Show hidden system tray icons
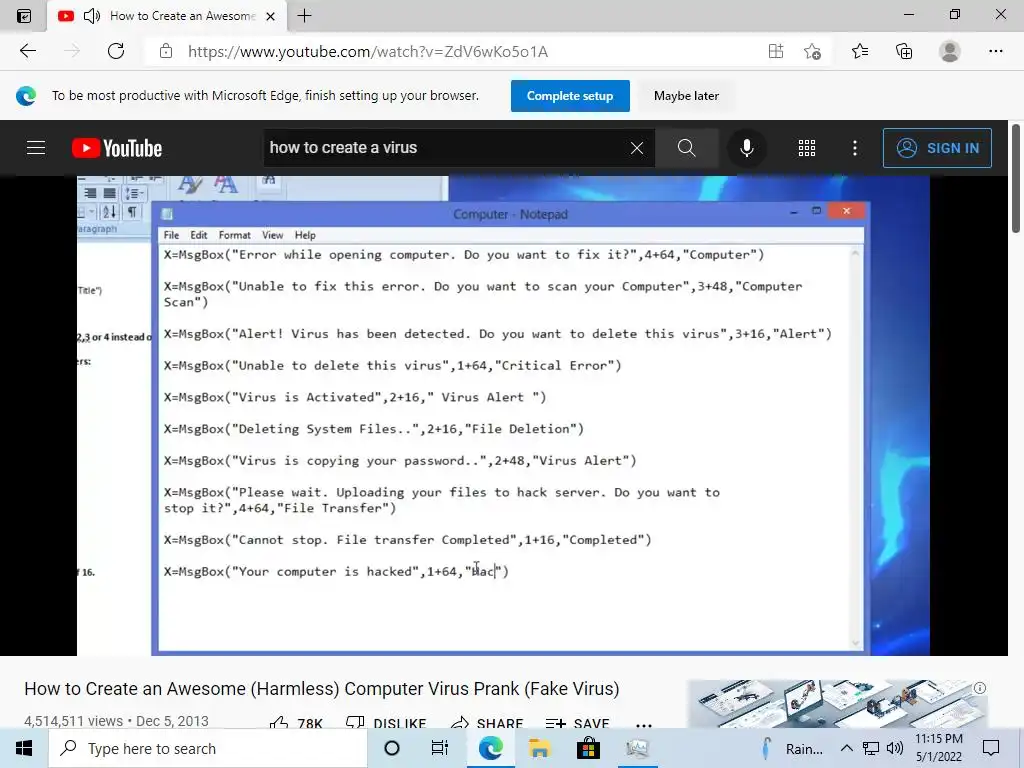The height and width of the screenshot is (768, 1024). [846, 748]
